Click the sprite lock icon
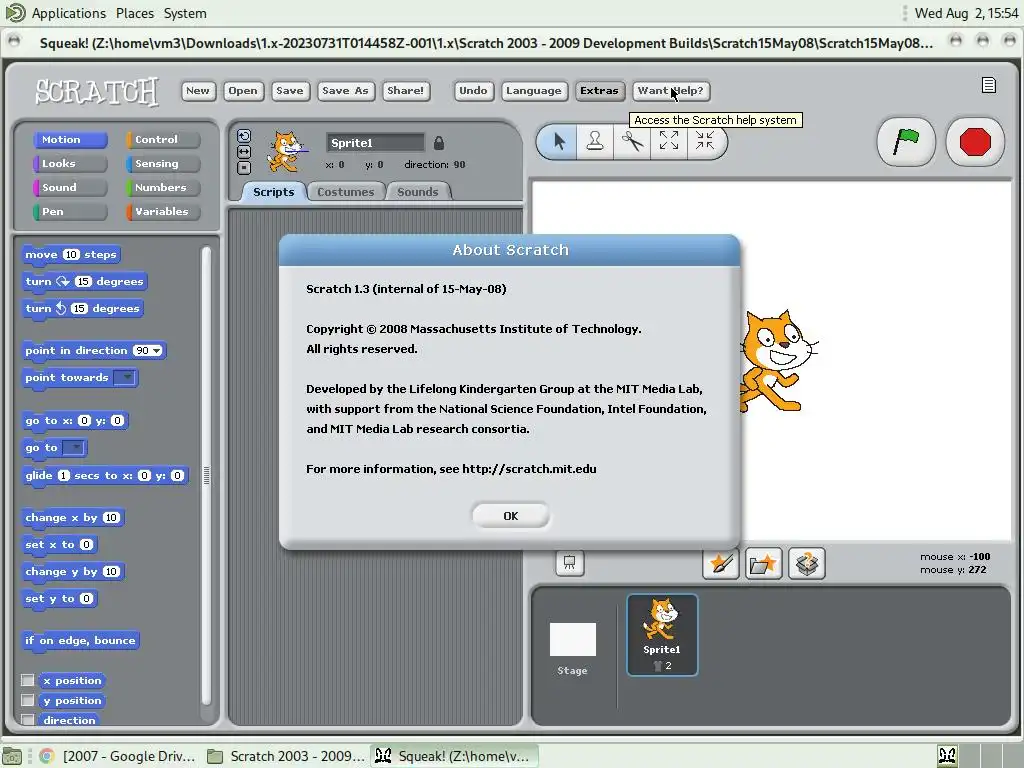The height and width of the screenshot is (768, 1024). click(x=439, y=142)
